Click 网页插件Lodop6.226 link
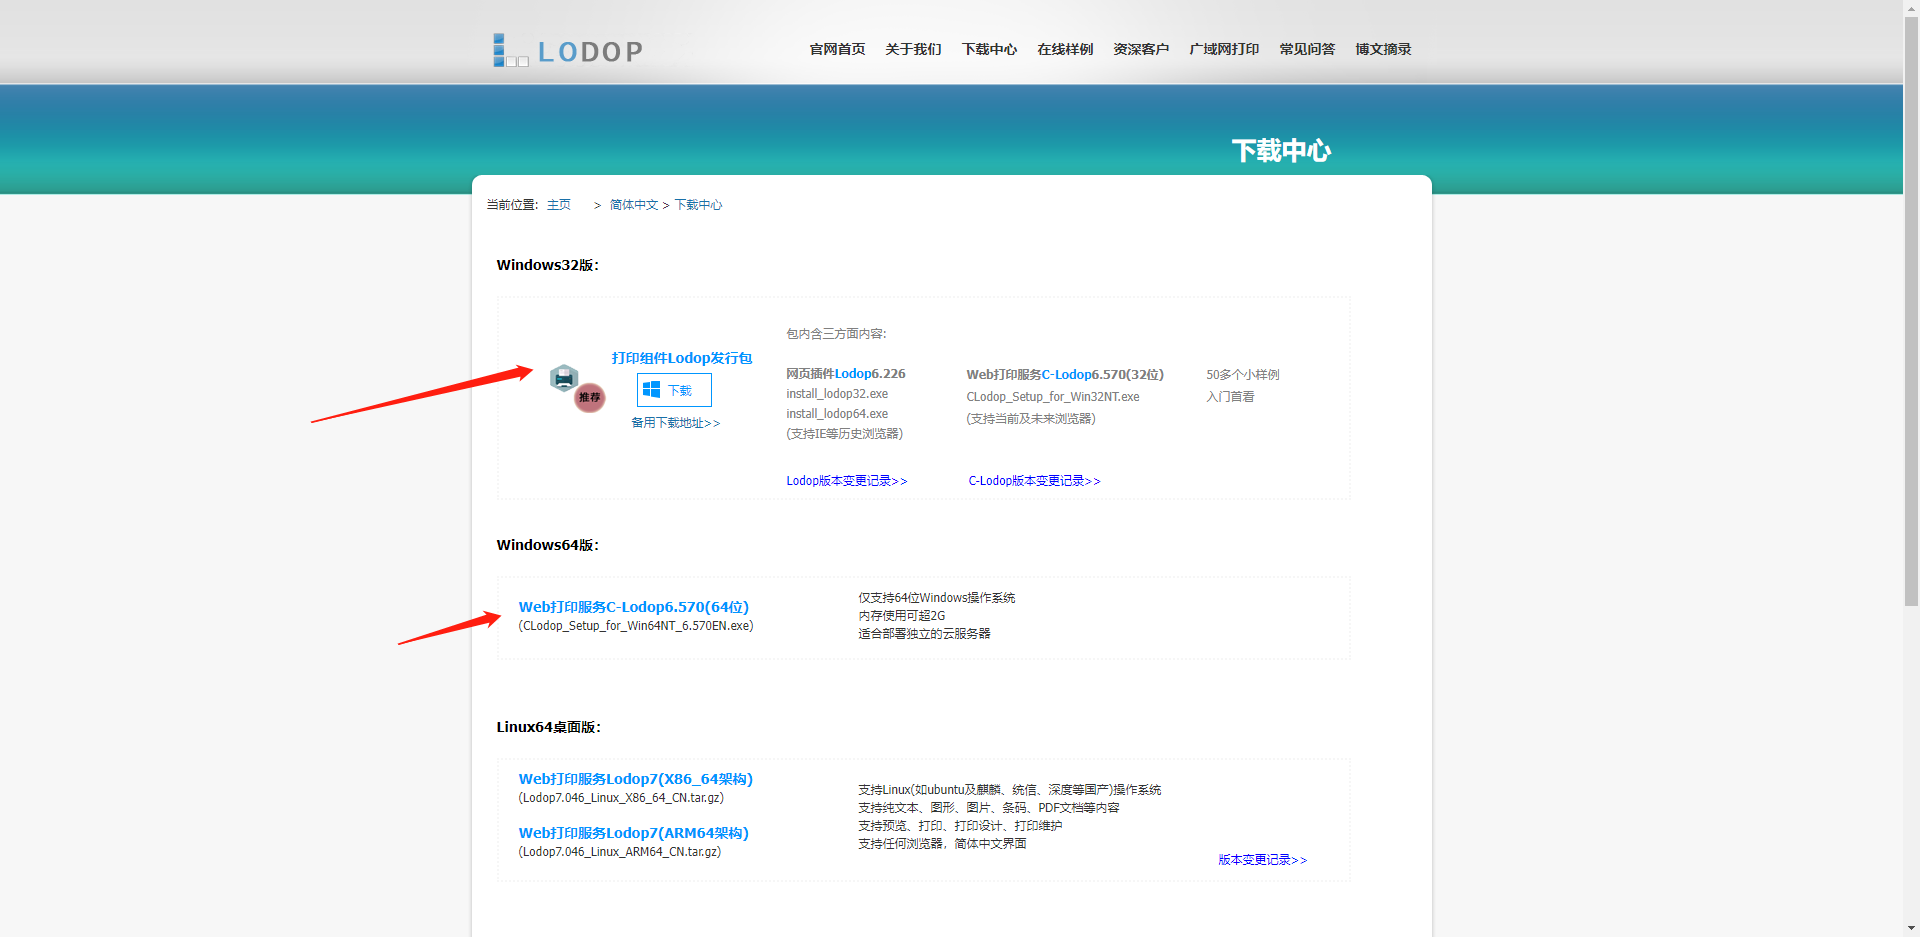Viewport: 1920px width, 937px height. coord(846,374)
